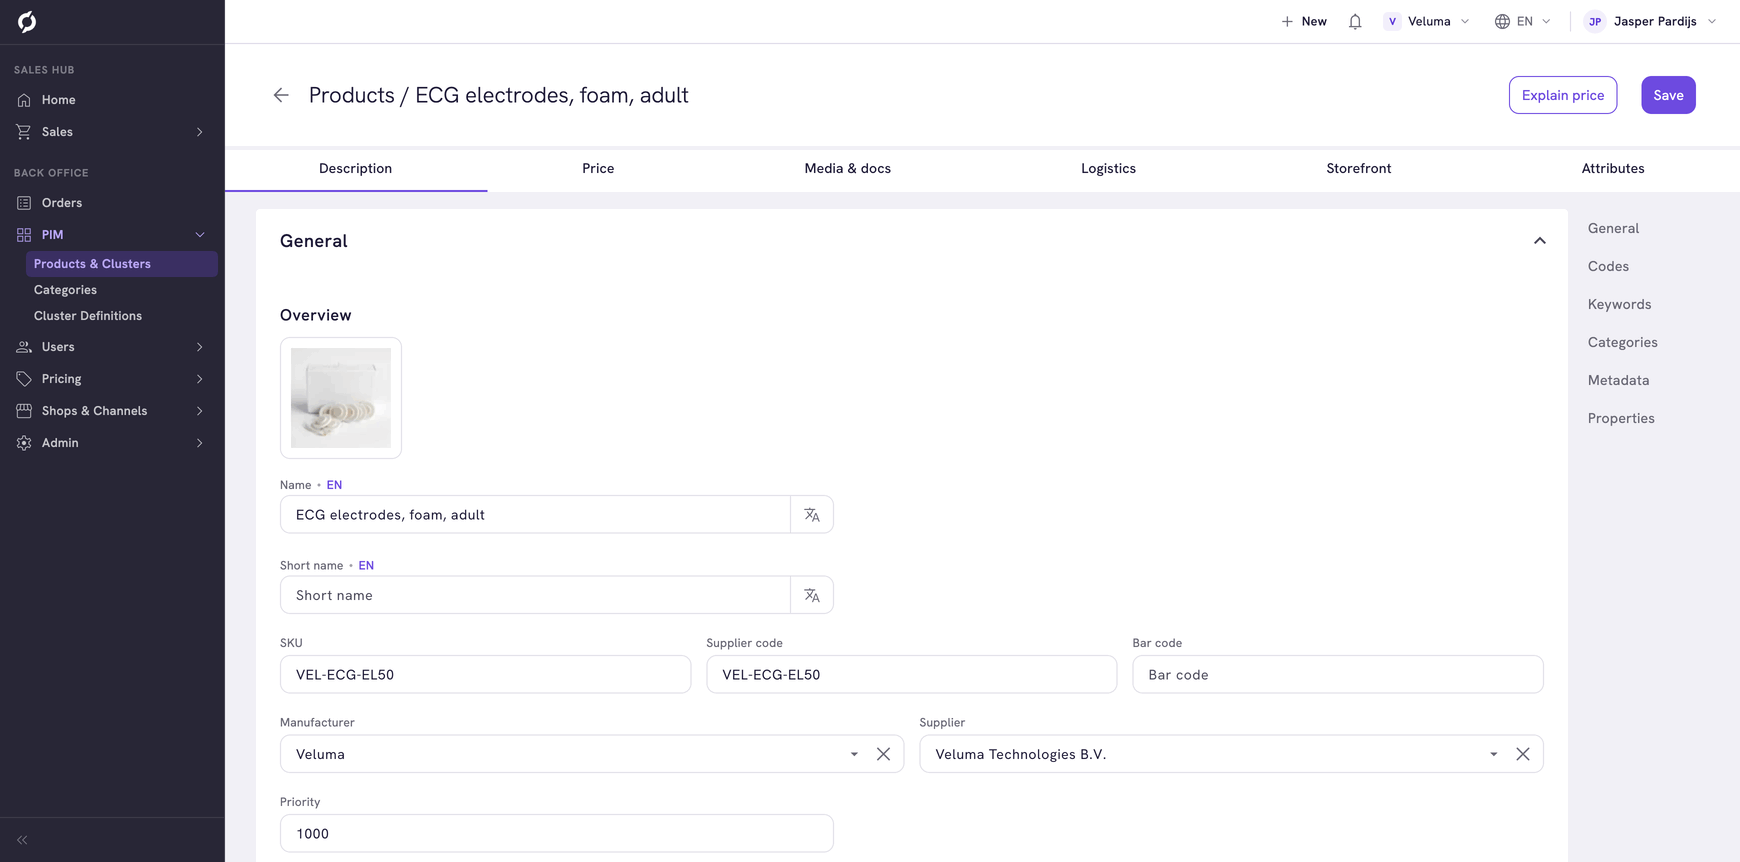The image size is (1740, 862).
Task: Go back using the left arrow icon
Action: pos(281,95)
